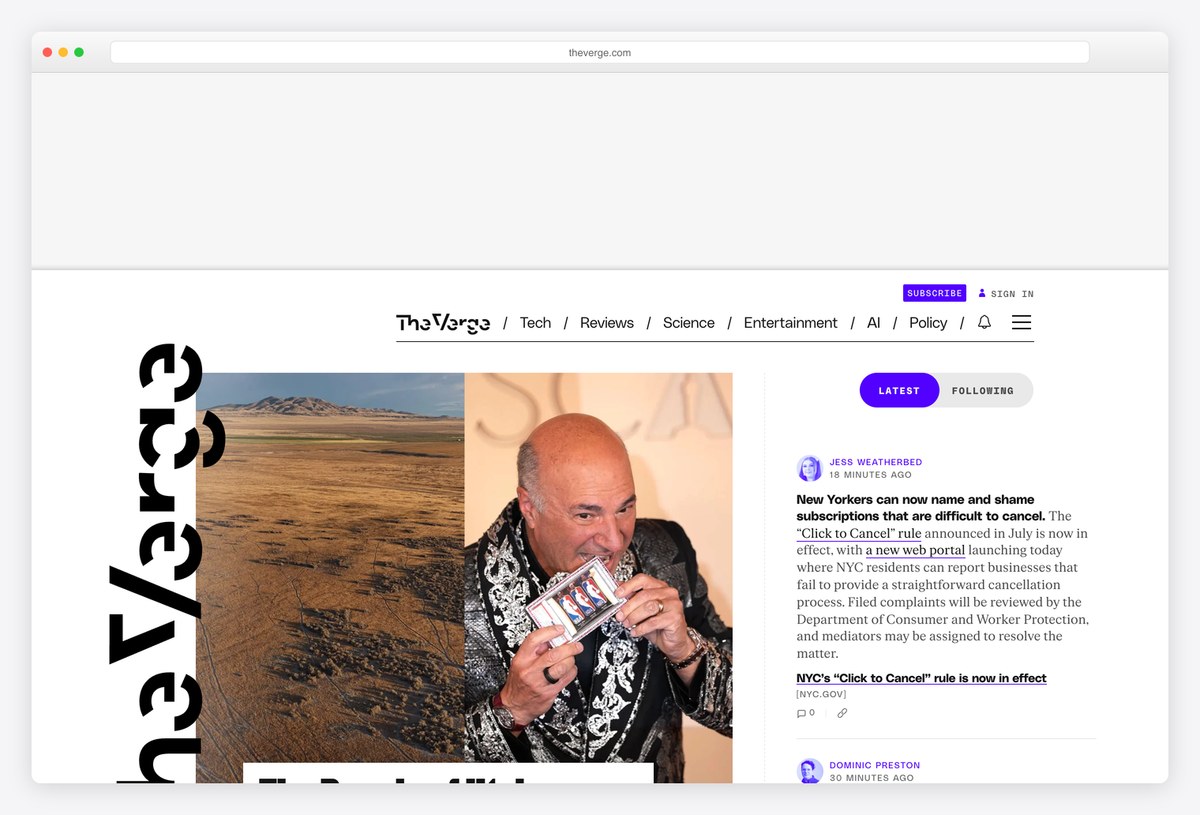Navigate to the AI section
Viewport: 1200px width, 815px height.
point(874,322)
